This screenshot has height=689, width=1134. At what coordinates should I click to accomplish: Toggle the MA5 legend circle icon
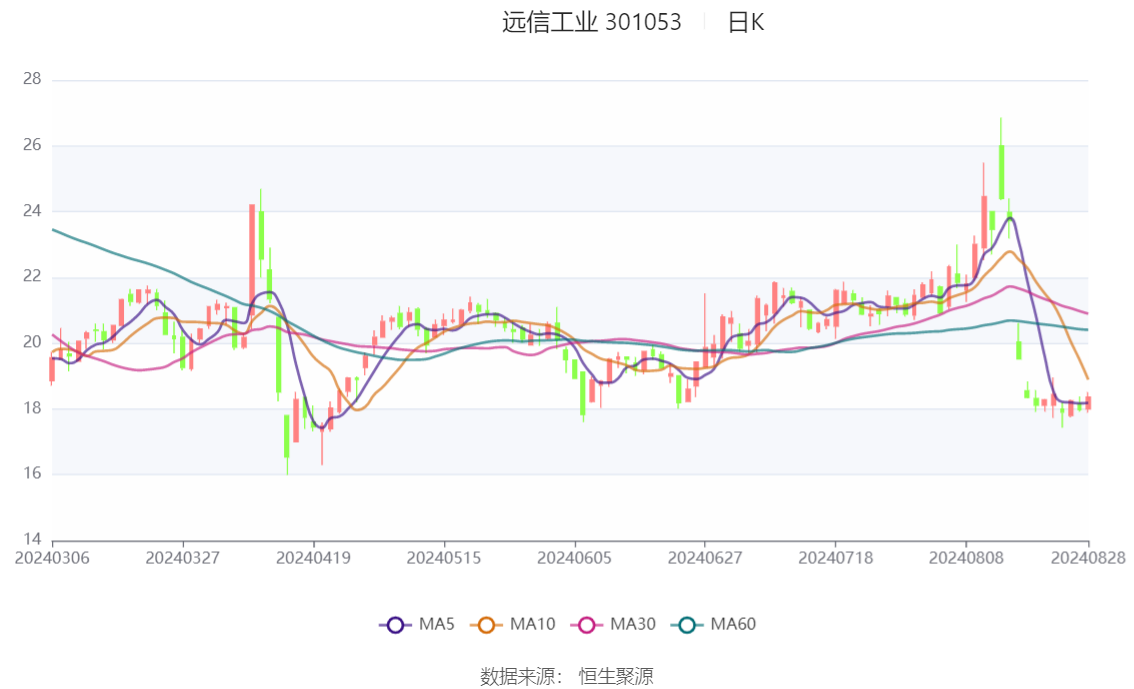pyautogui.click(x=395, y=625)
